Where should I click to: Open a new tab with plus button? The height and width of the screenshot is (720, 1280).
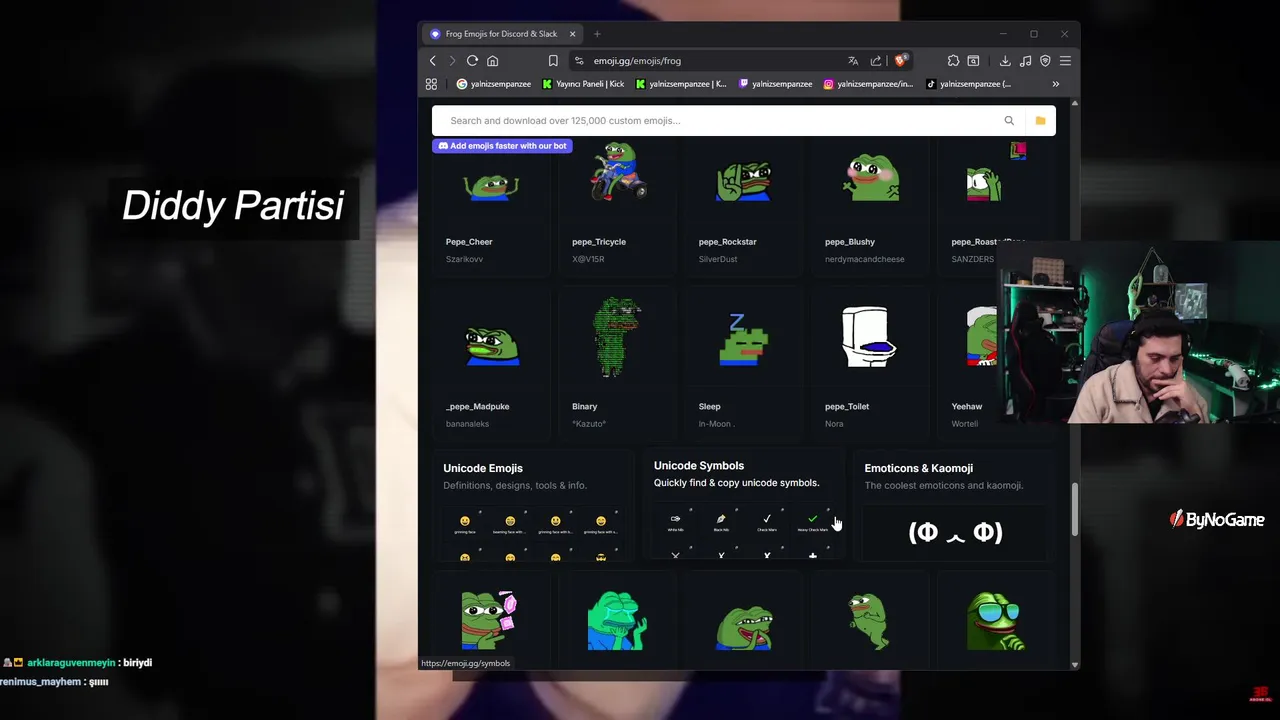597,34
